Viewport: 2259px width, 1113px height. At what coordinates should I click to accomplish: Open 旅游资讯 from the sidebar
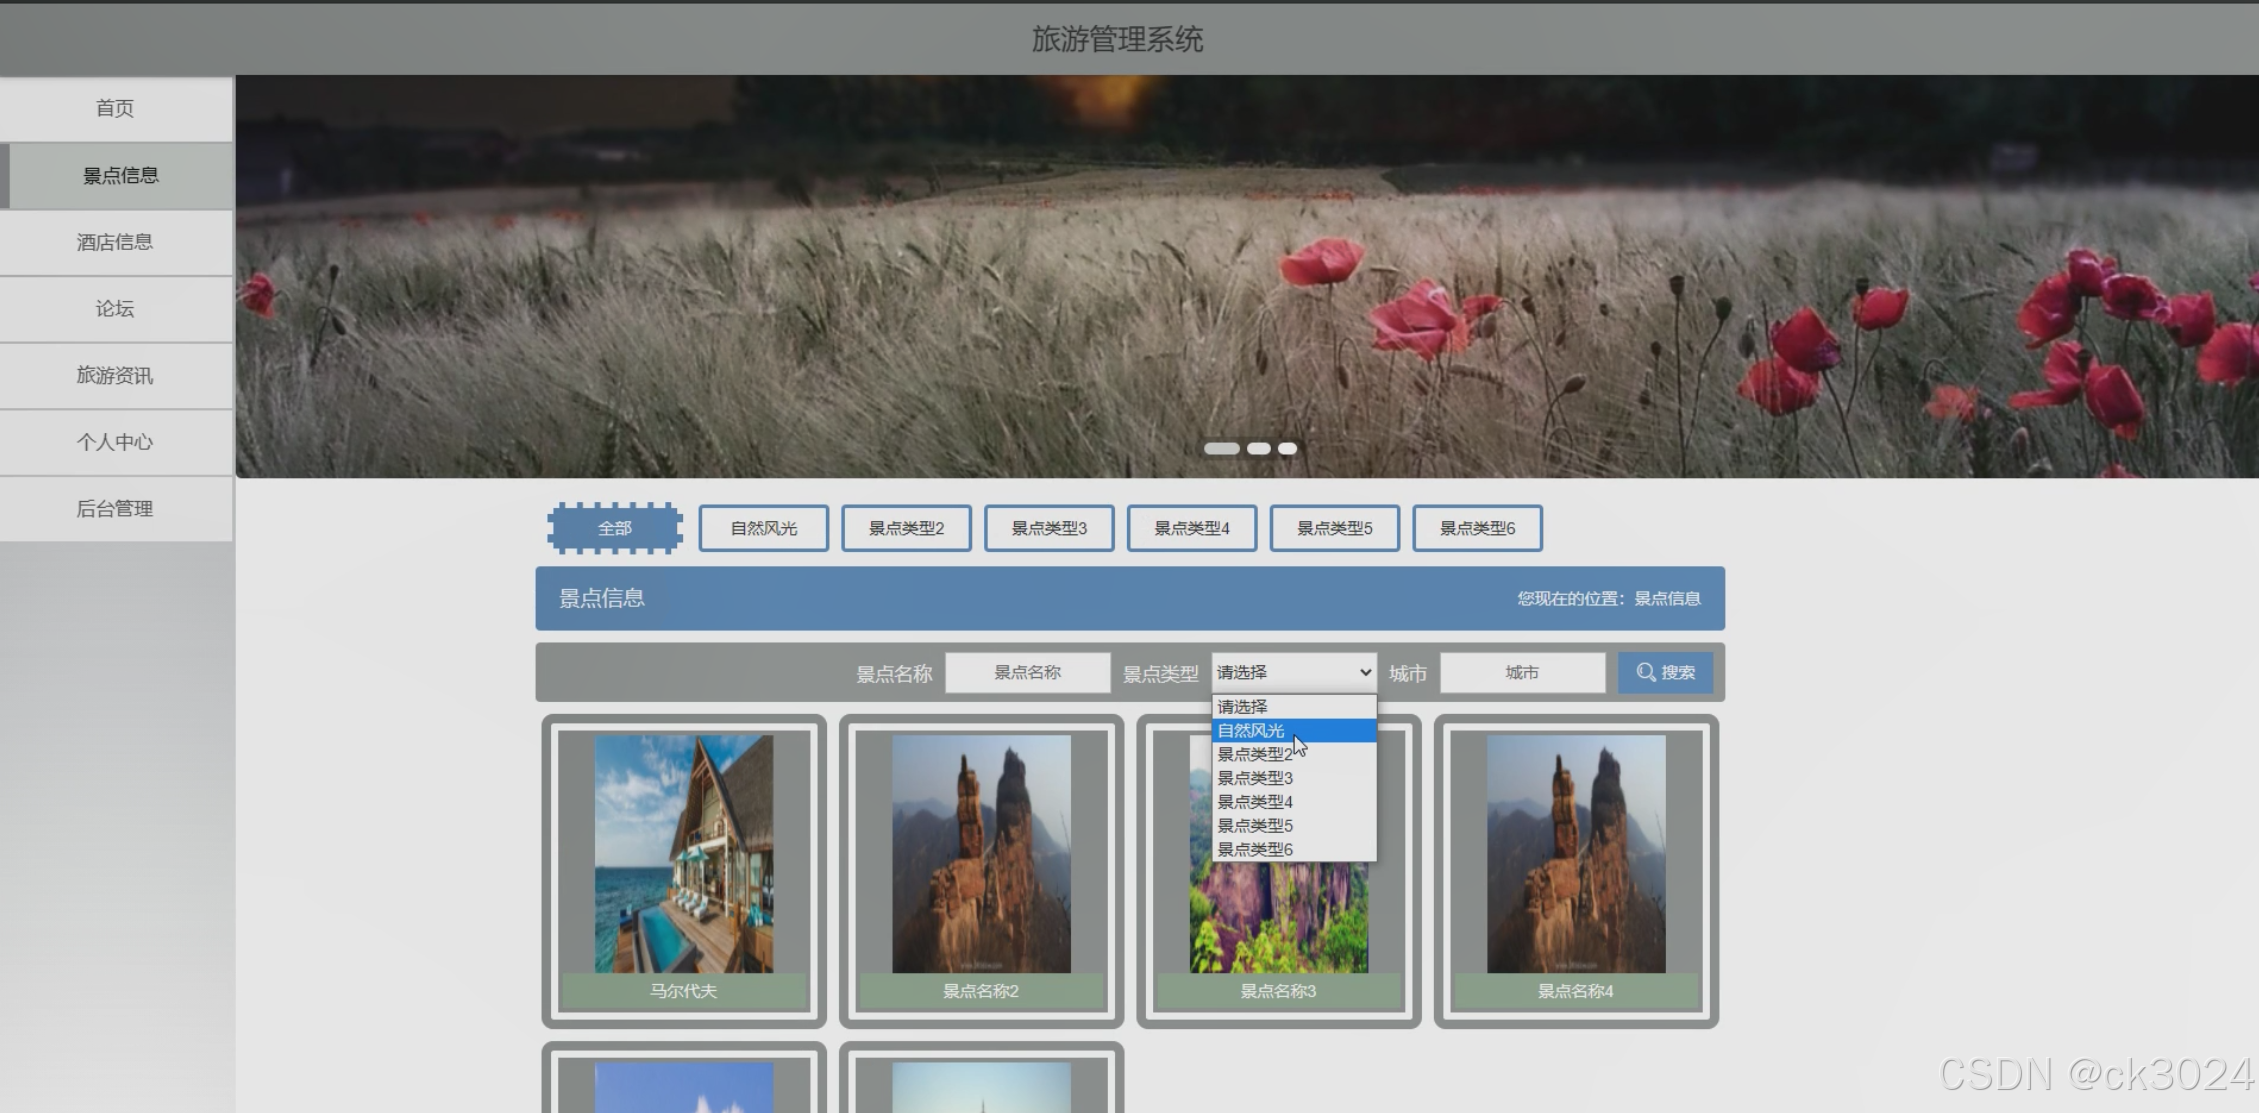click(x=116, y=375)
